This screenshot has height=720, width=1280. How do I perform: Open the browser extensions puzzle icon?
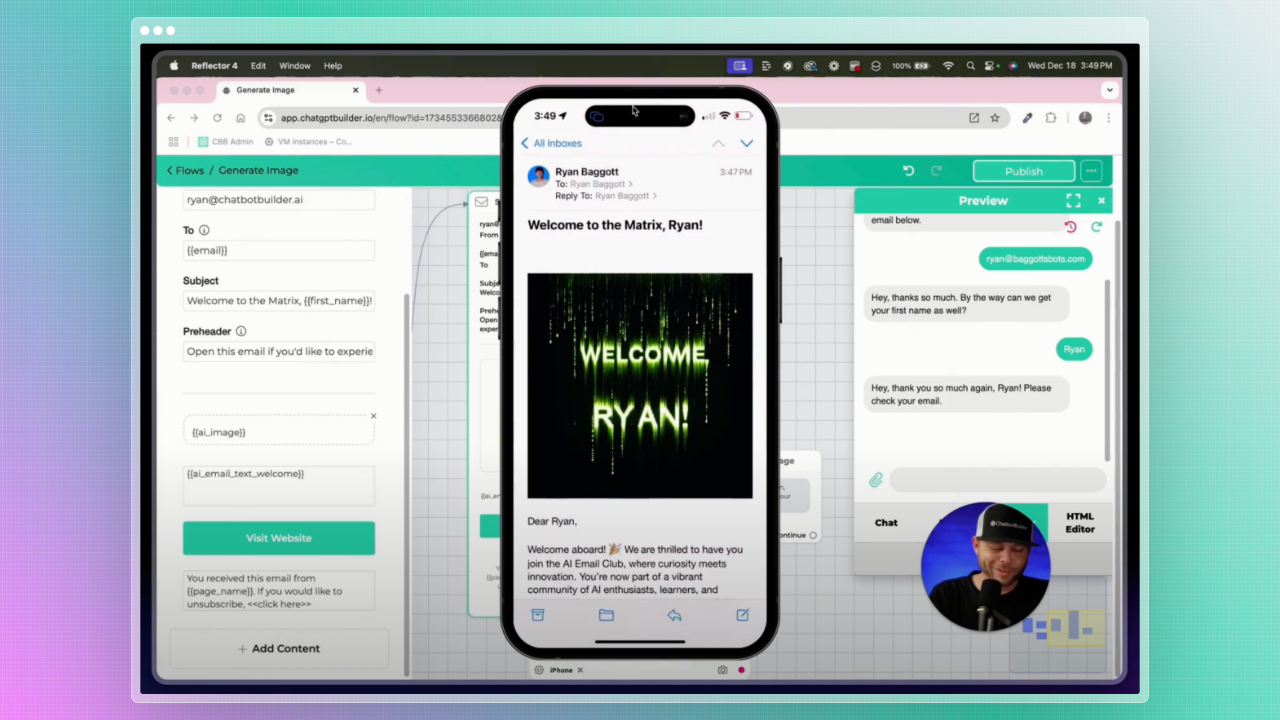1051,118
